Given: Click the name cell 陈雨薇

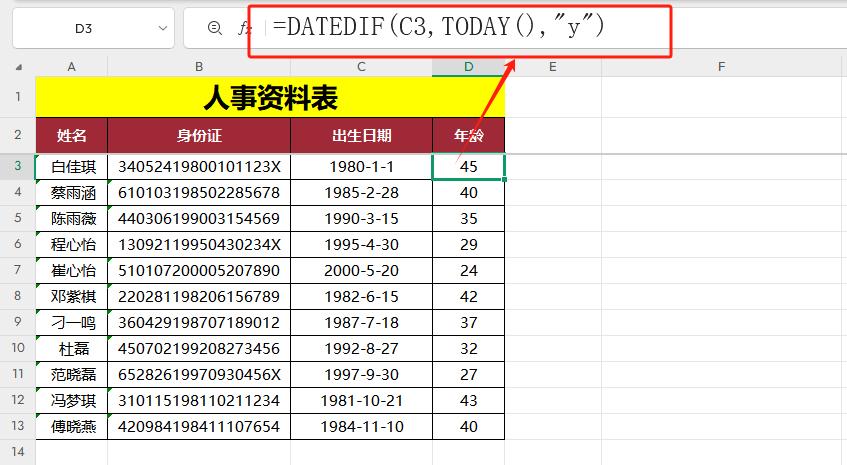Looking at the screenshot, I should click(x=71, y=219).
